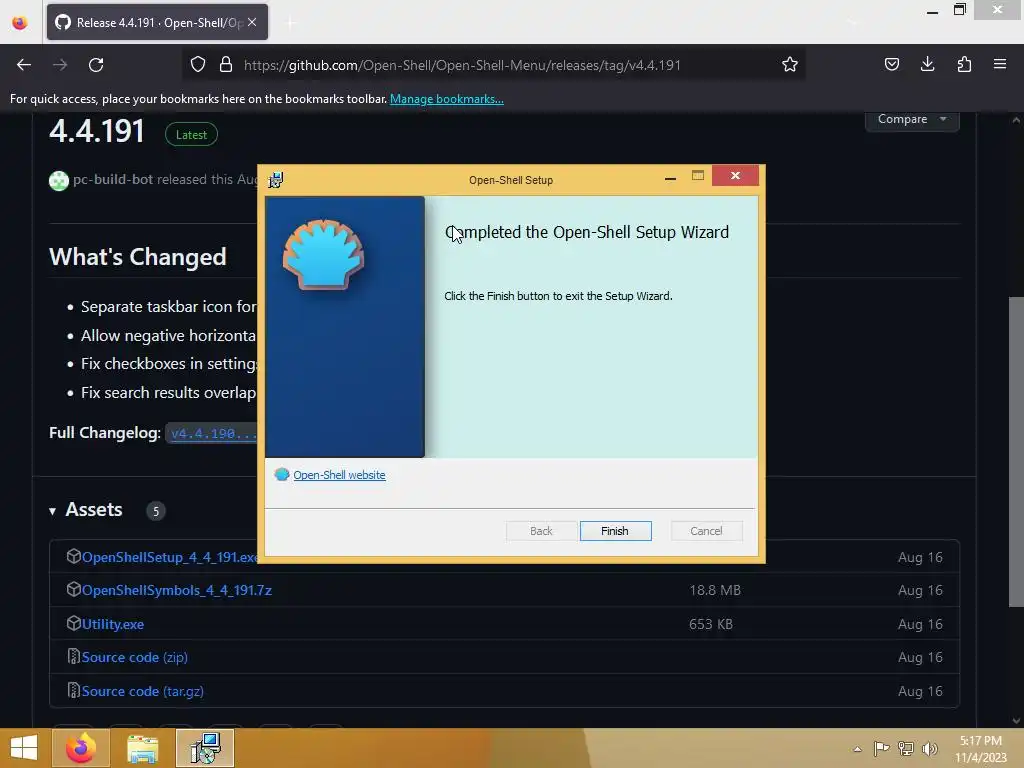Click the assets count badge 5
Viewport: 1024px width, 768px height.
(x=155, y=511)
